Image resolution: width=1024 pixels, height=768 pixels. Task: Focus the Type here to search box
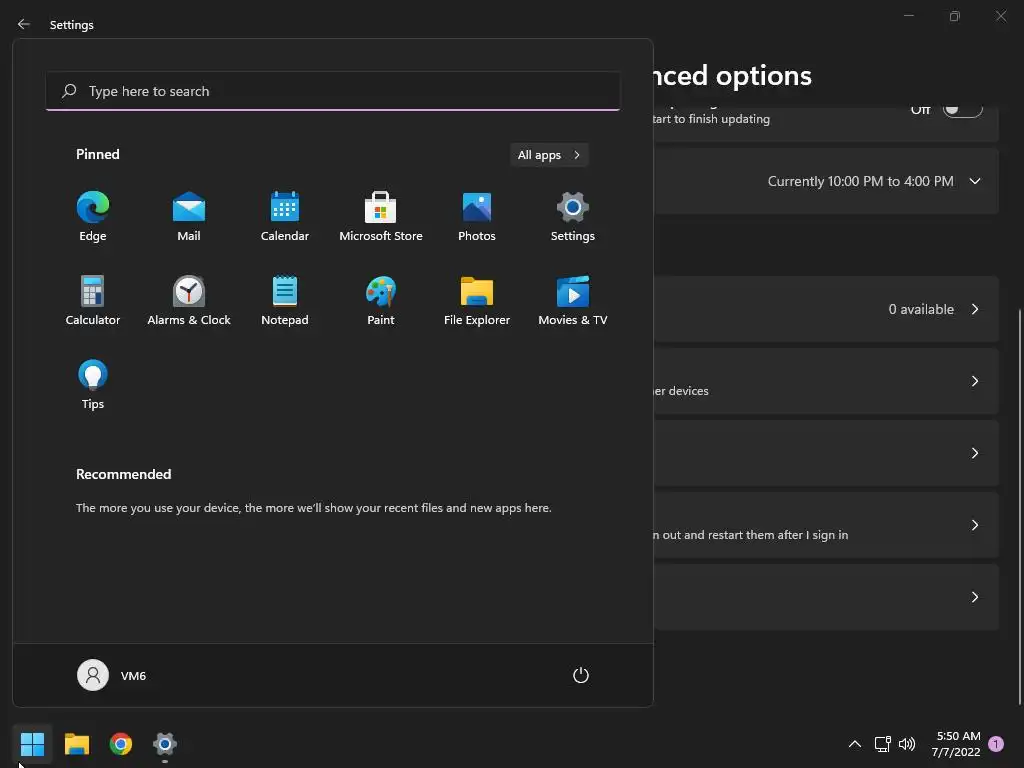333,91
